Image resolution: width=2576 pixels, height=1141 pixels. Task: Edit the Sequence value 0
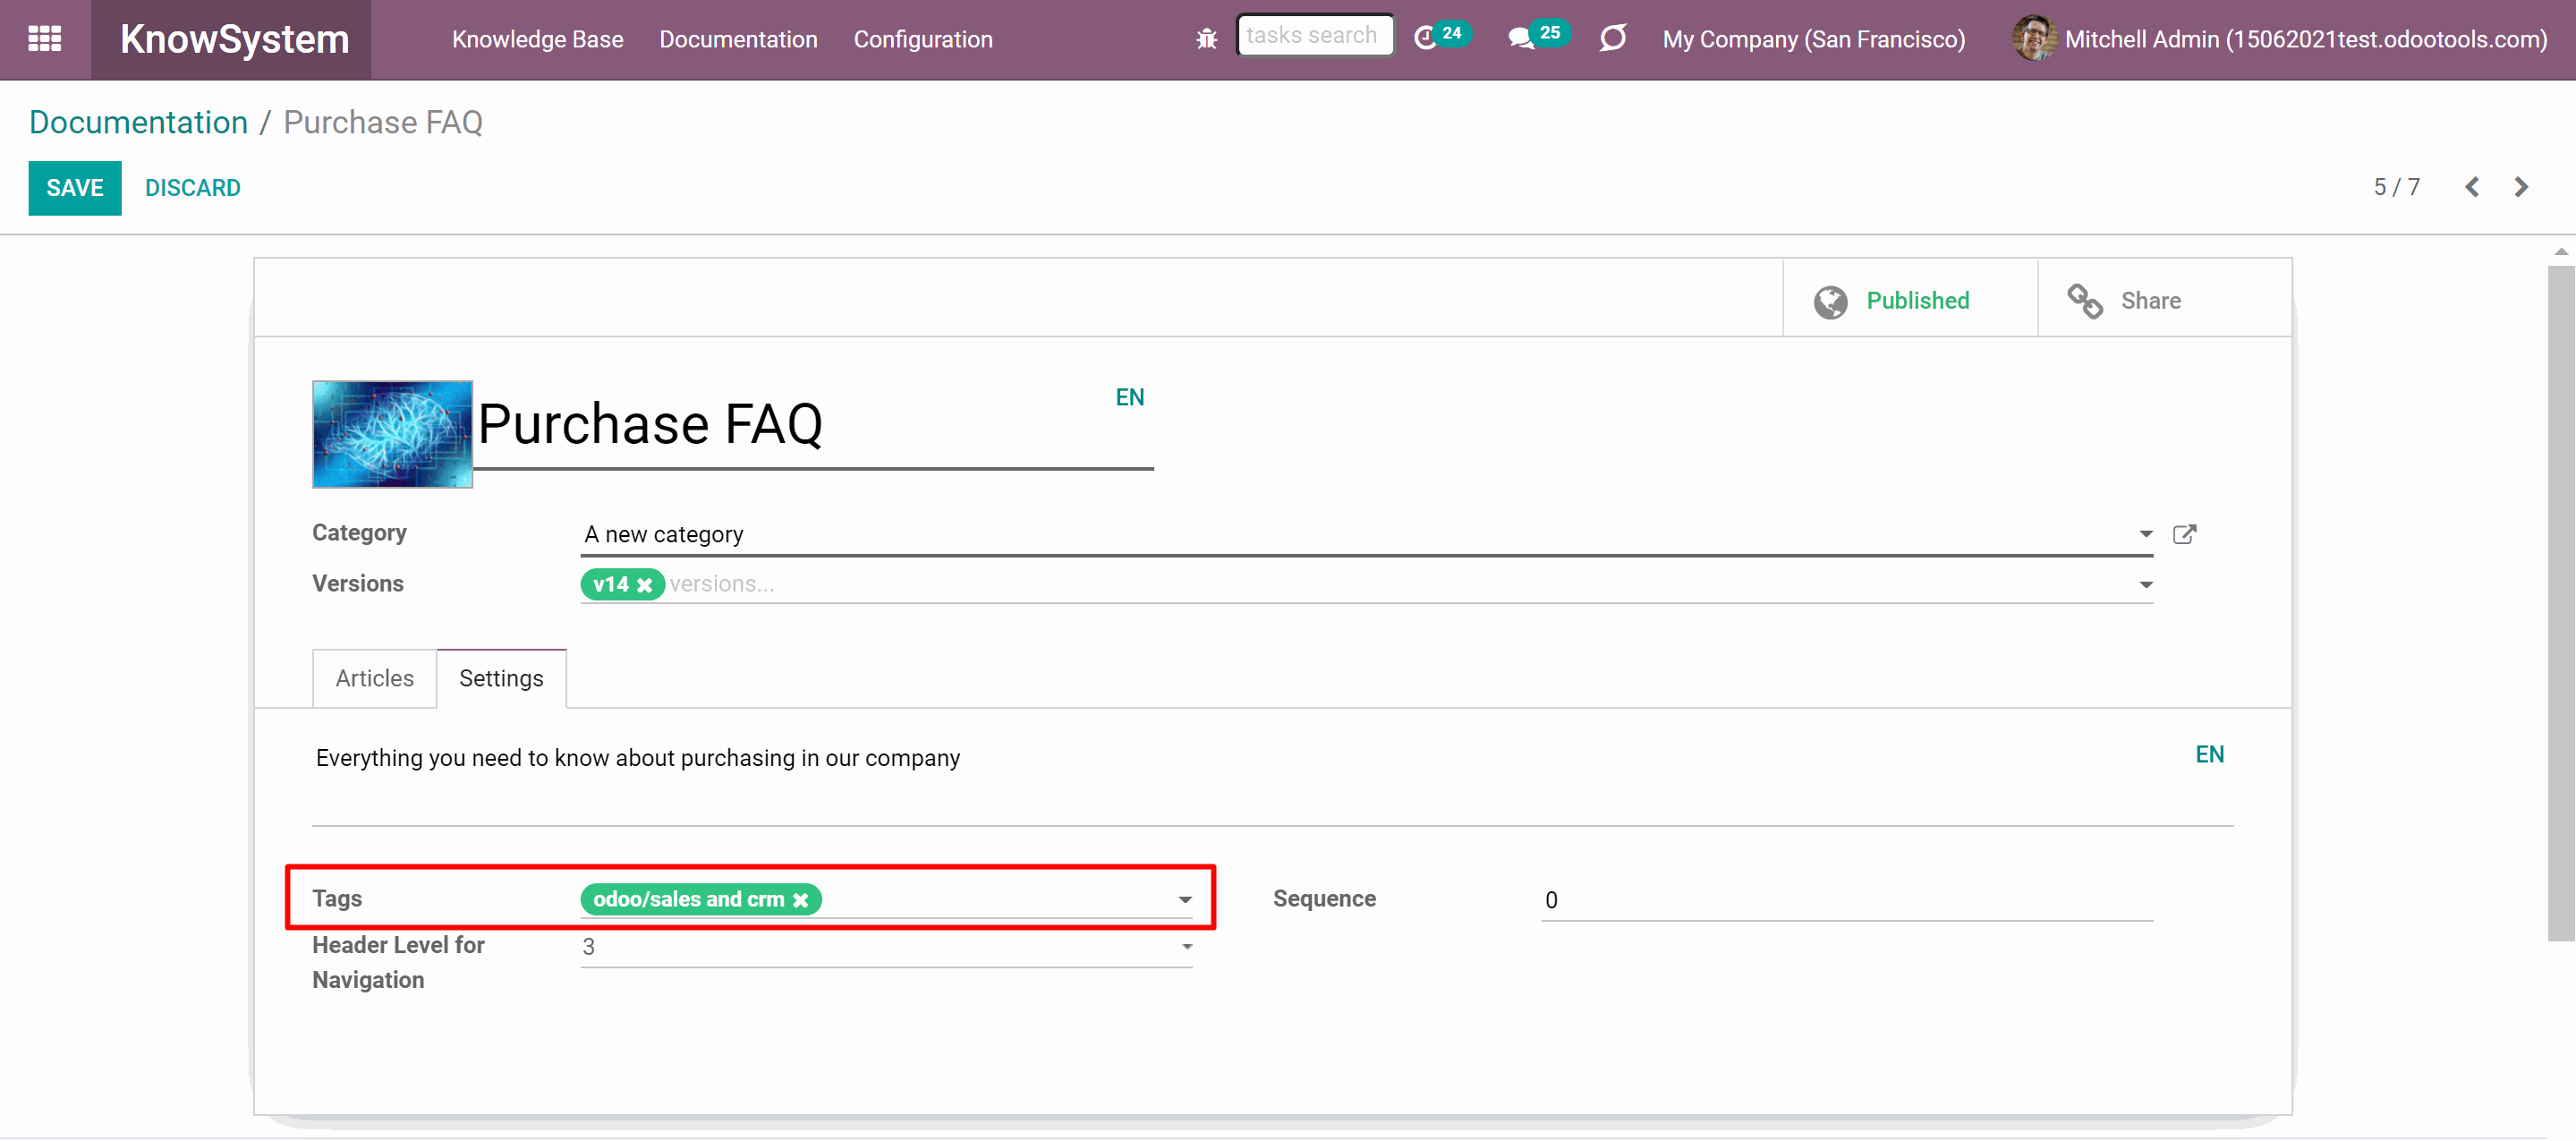[x=1846, y=900]
